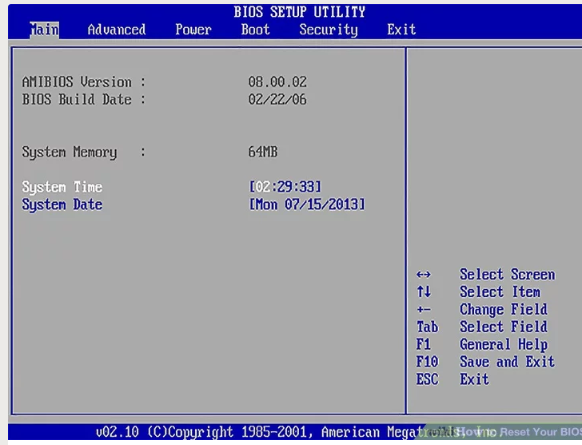This screenshot has width=582, height=445.
Task: Click the F1 key hint
Action: [424, 344]
